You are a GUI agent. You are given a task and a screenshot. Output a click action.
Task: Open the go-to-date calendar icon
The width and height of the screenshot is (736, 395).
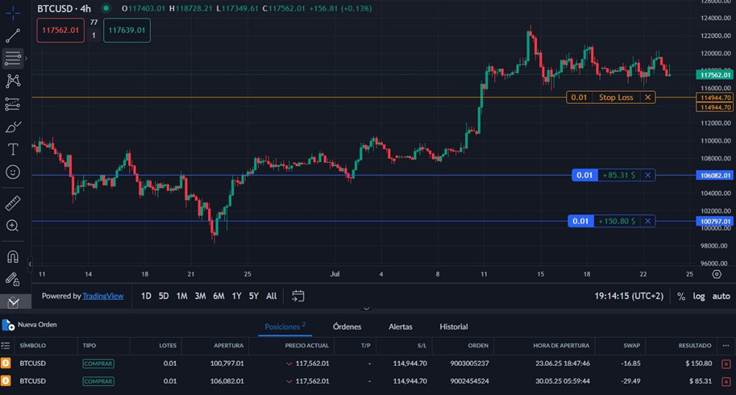point(298,296)
